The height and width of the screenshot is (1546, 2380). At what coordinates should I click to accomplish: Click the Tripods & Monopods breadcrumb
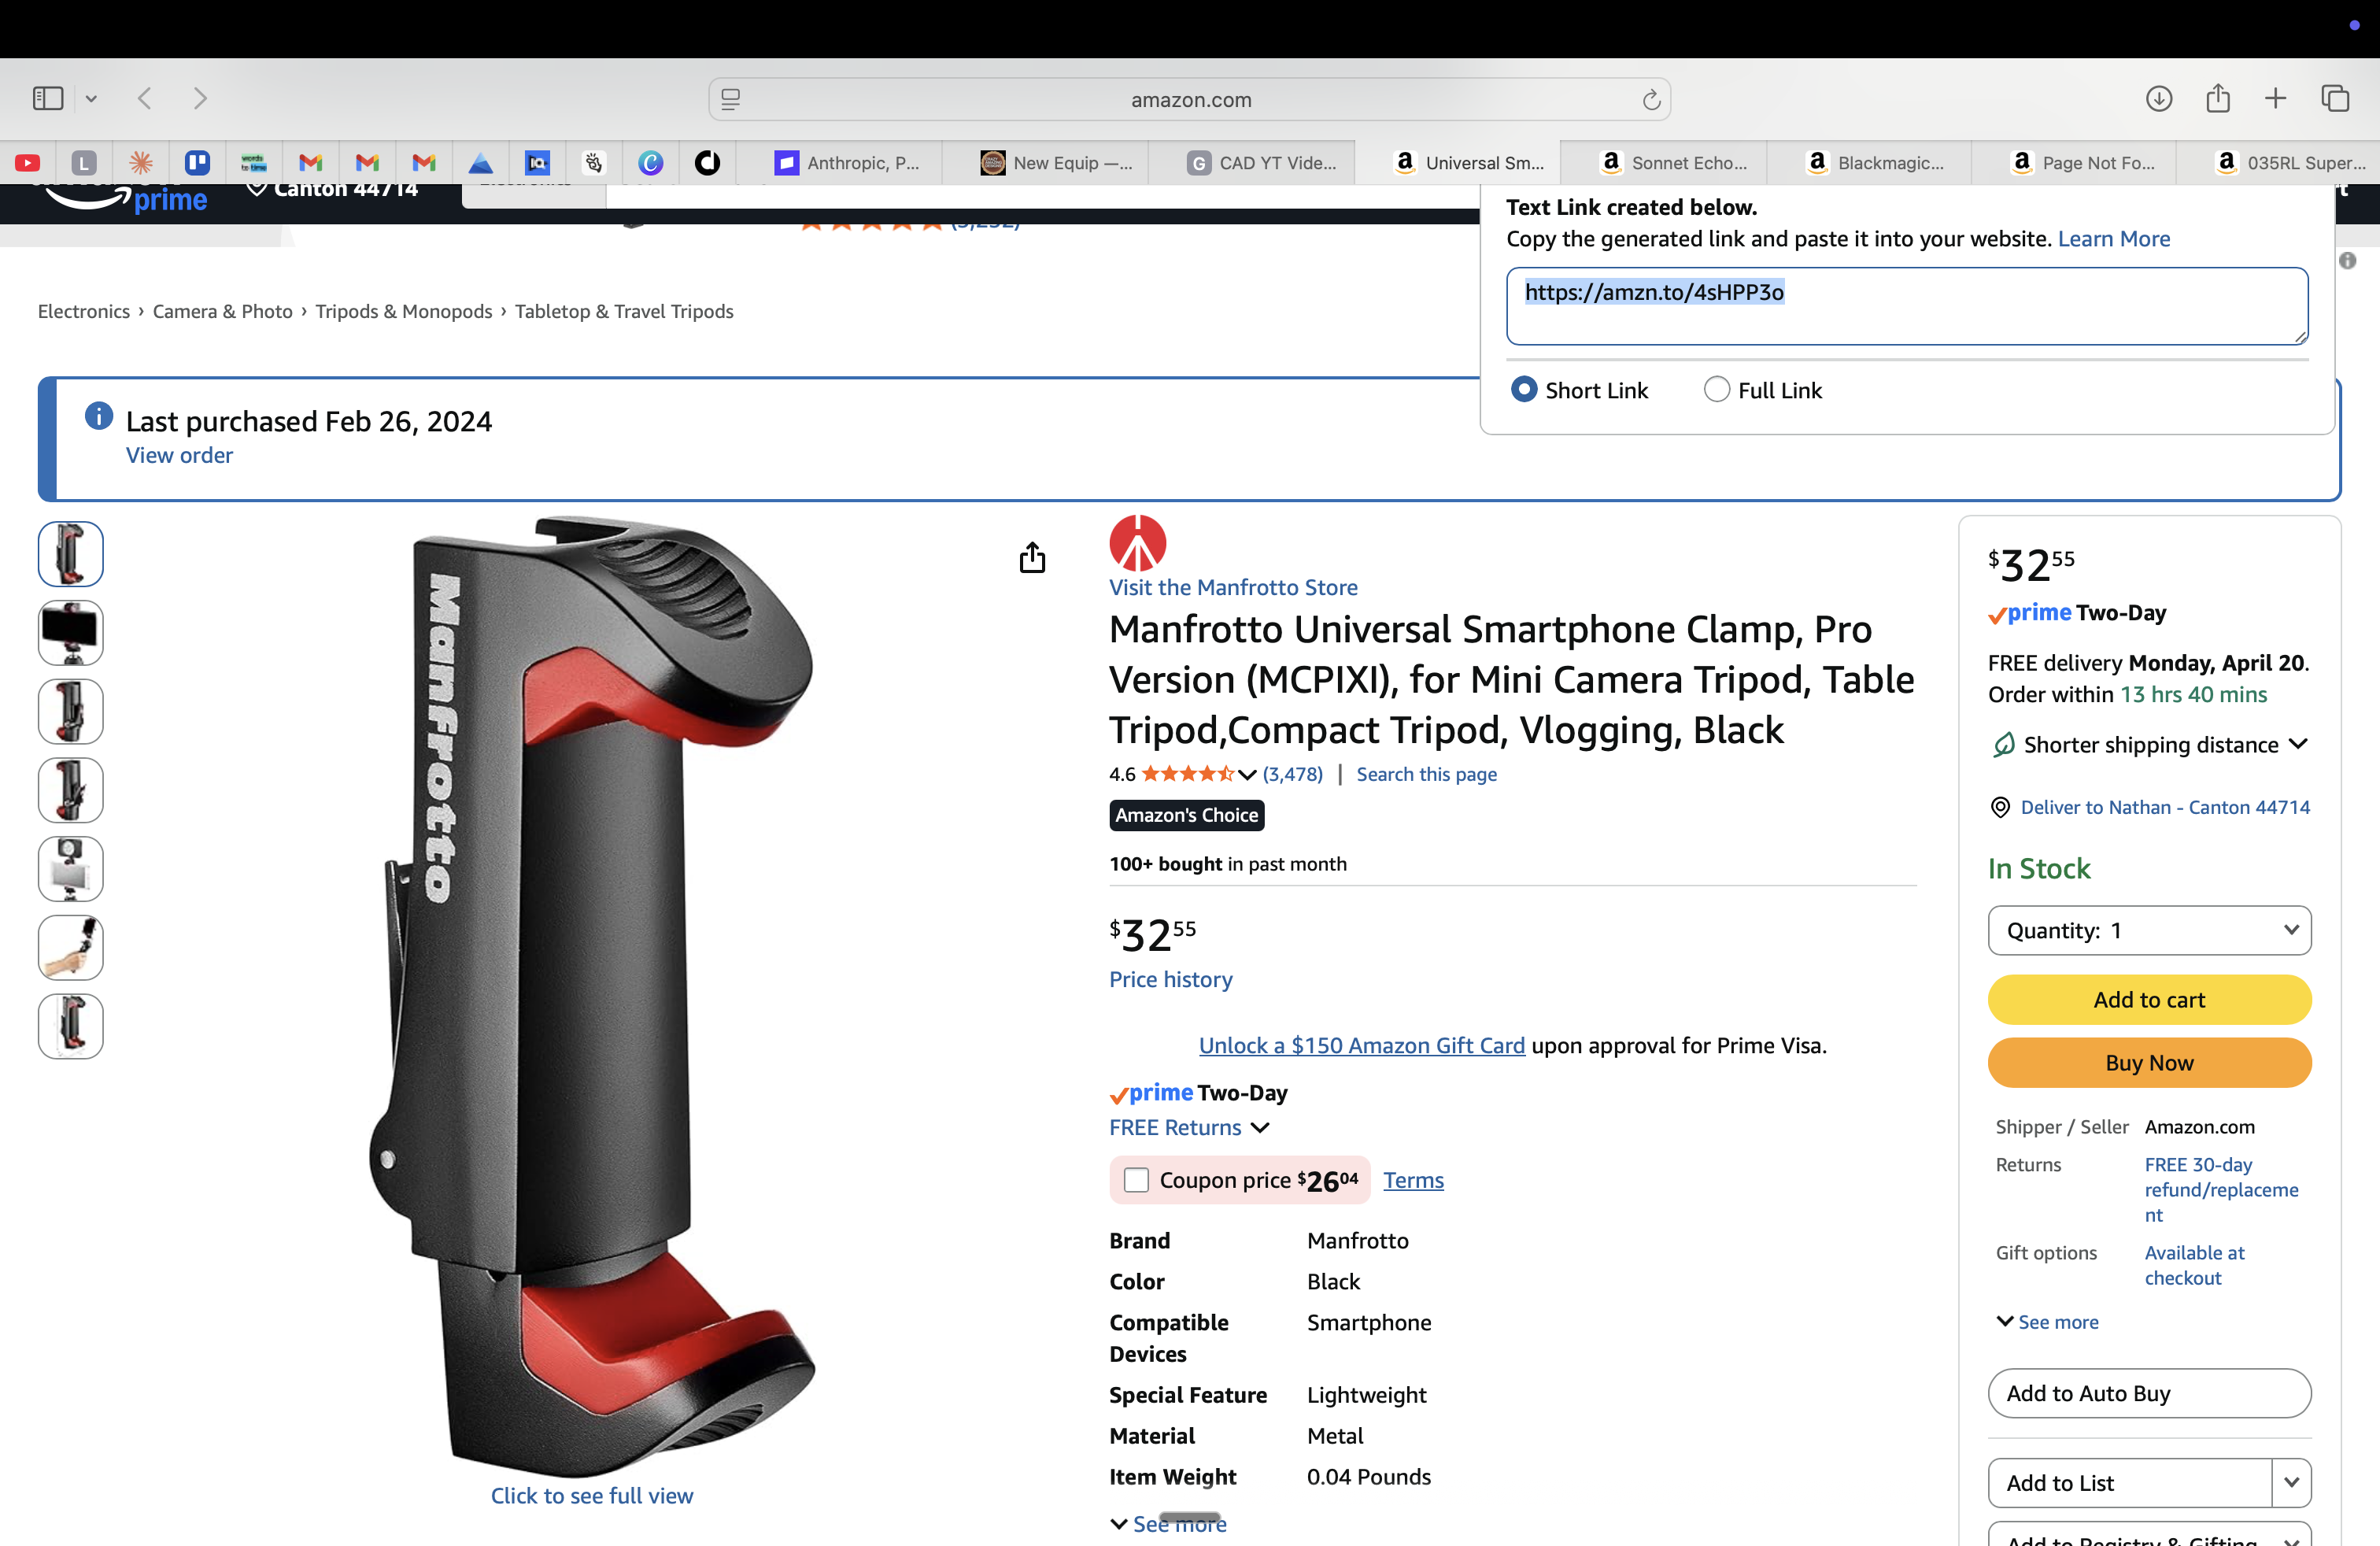pos(403,311)
